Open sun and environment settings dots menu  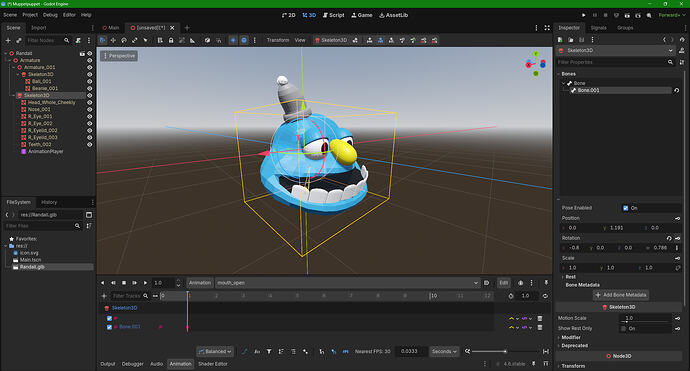click(x=254, y=40)
